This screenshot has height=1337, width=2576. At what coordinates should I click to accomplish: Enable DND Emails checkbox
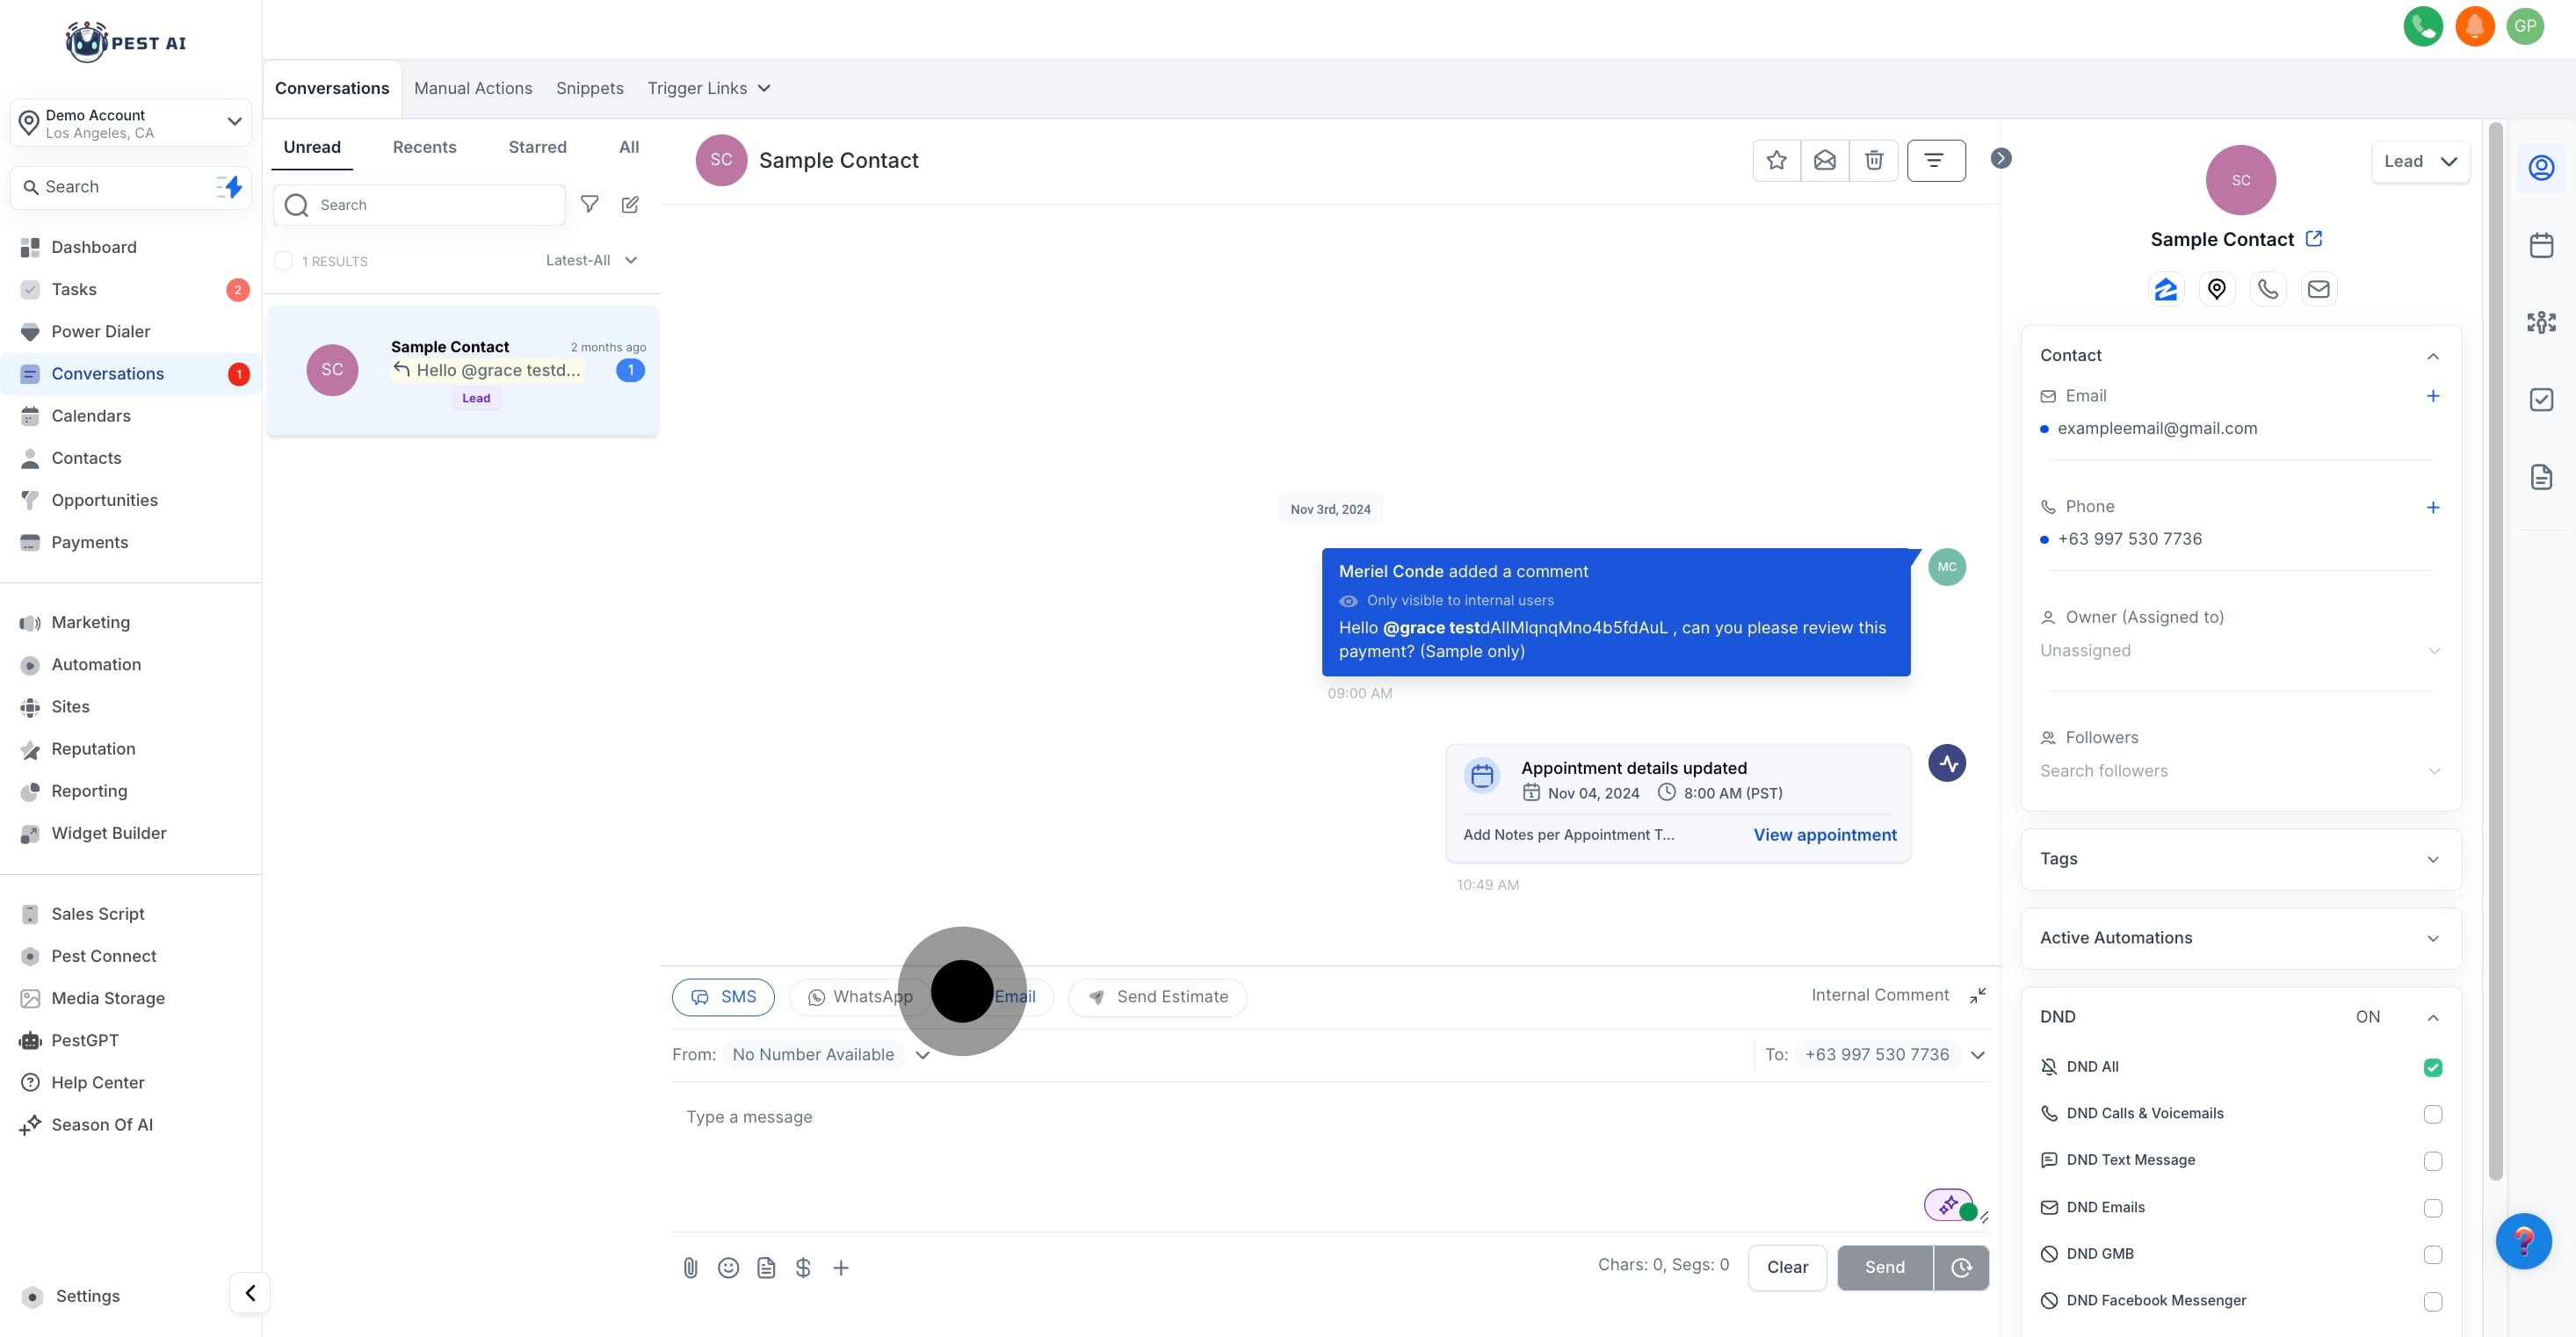(x=2432, y=1208)
